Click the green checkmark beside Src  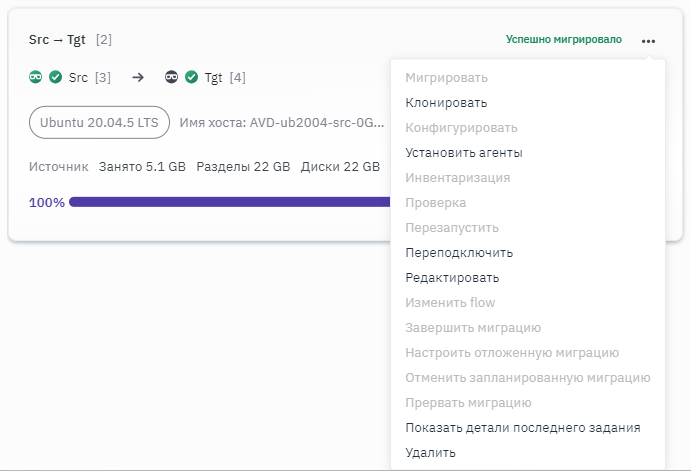(x=56, y=77)
